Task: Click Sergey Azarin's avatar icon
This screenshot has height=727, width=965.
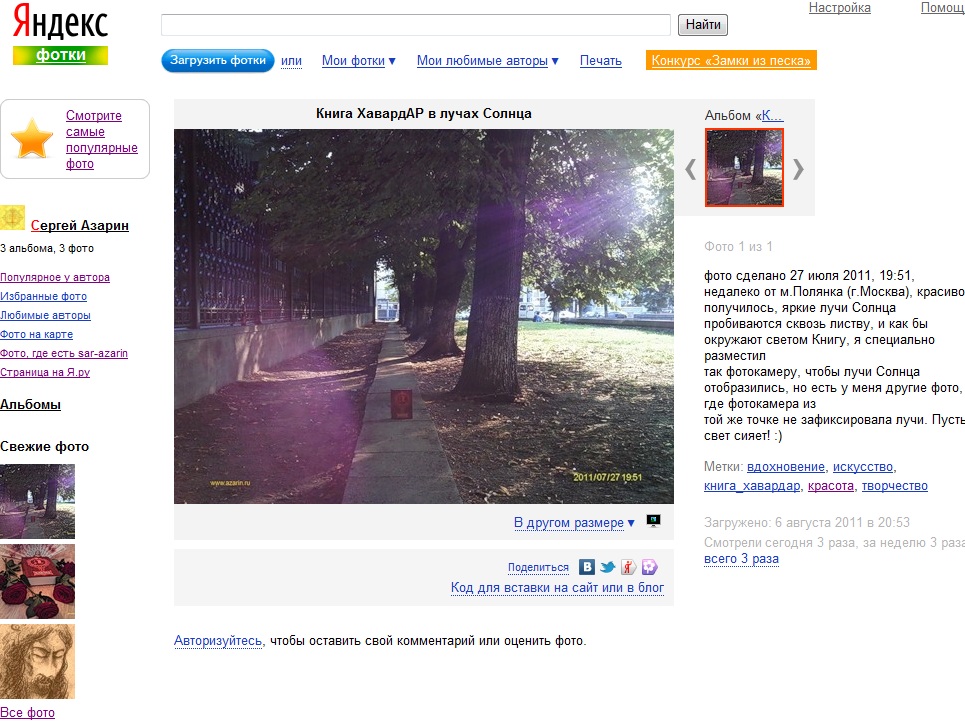Action: [x=12, y=218]
